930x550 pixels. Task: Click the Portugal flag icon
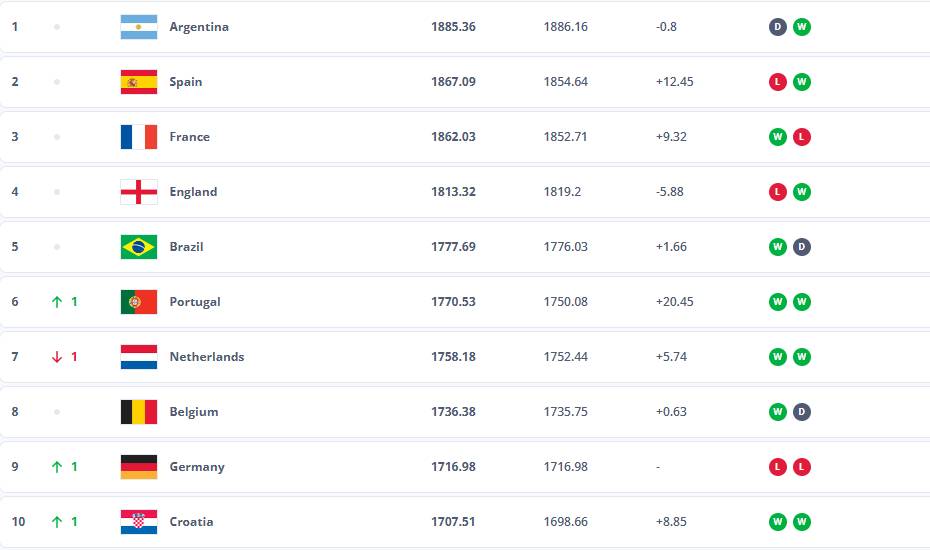click(x=139, y=302)
